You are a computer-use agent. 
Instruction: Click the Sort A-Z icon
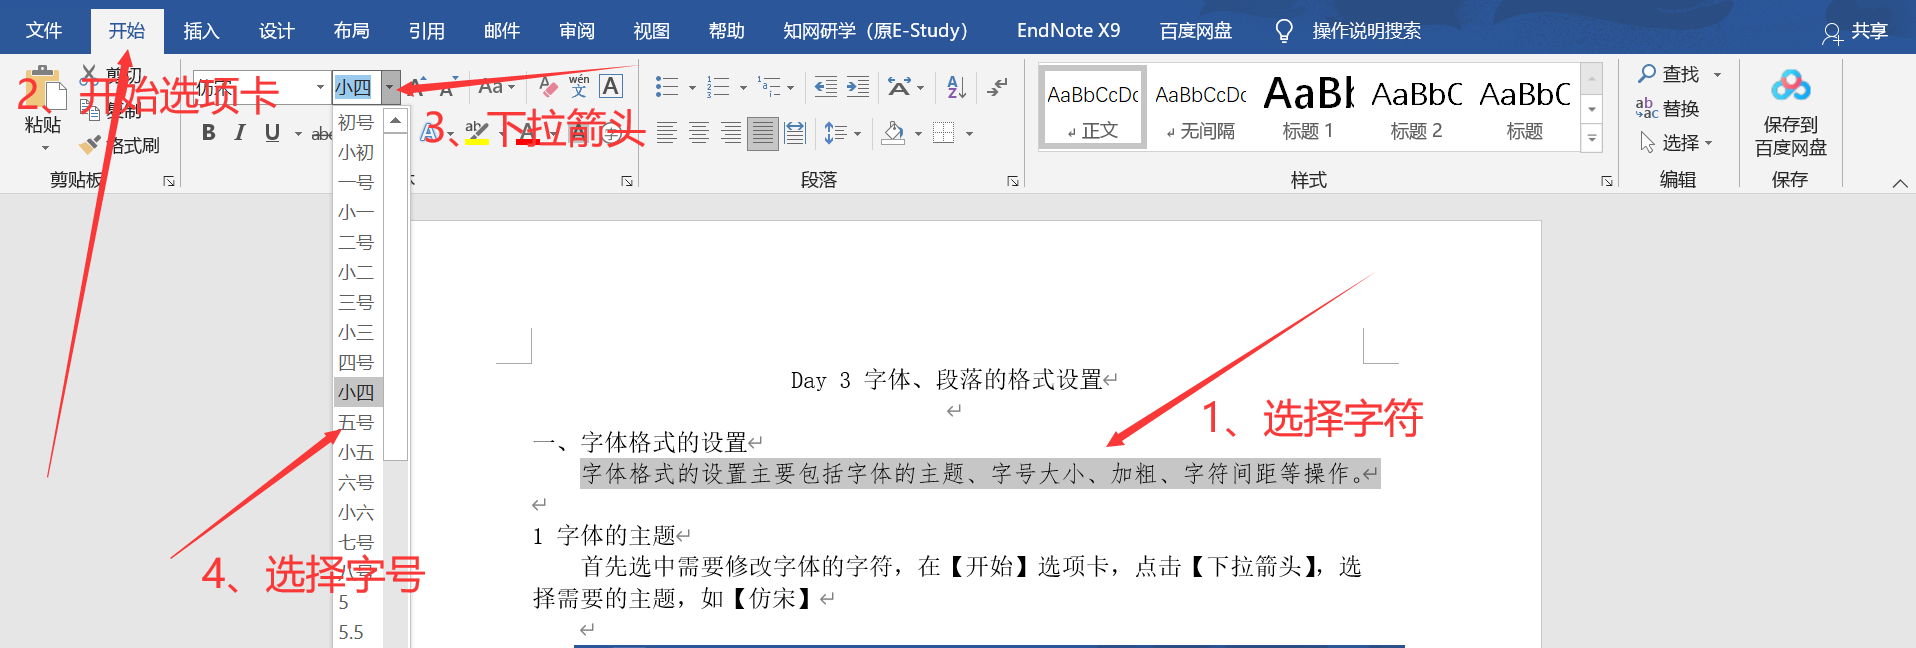click(957, 87)
